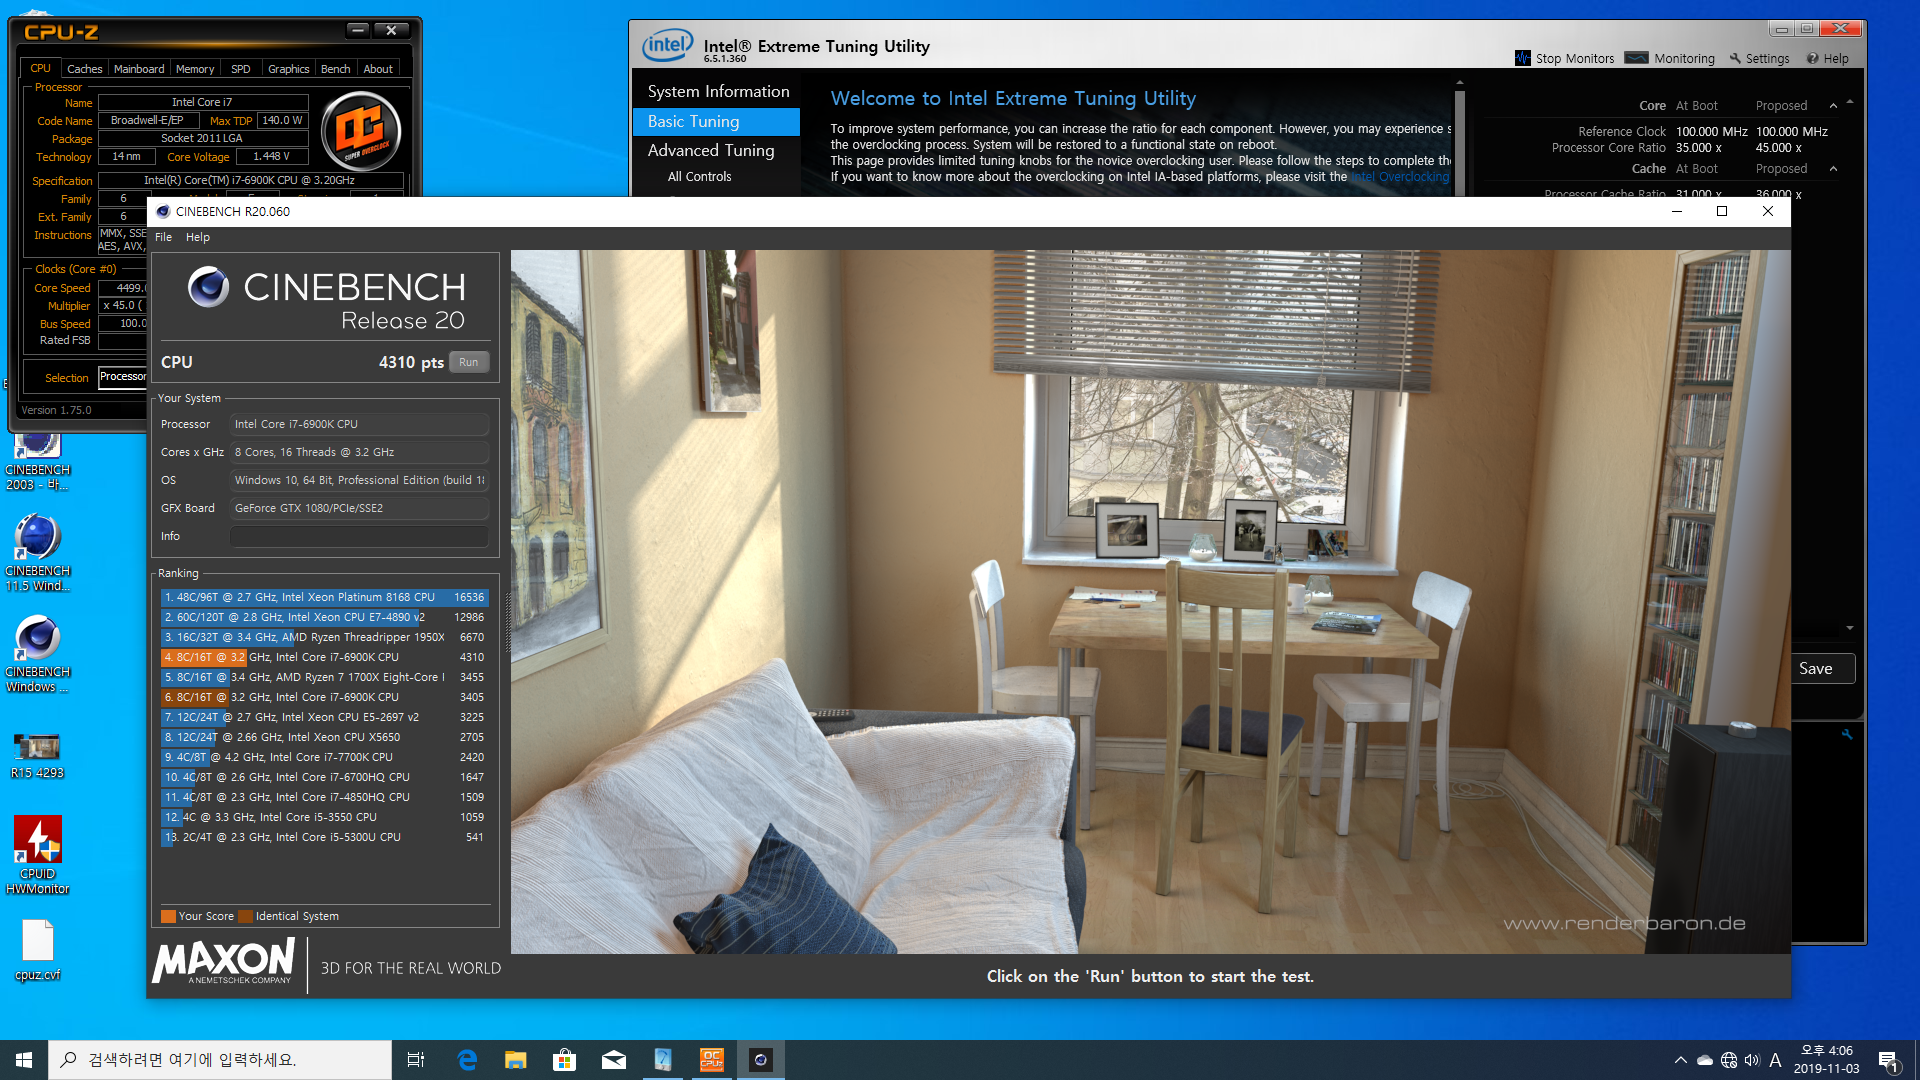Open CINEBENCH Windows desktop shortcut
The width and height of the screenshot is (1920, 1080).
coord(37,653)
